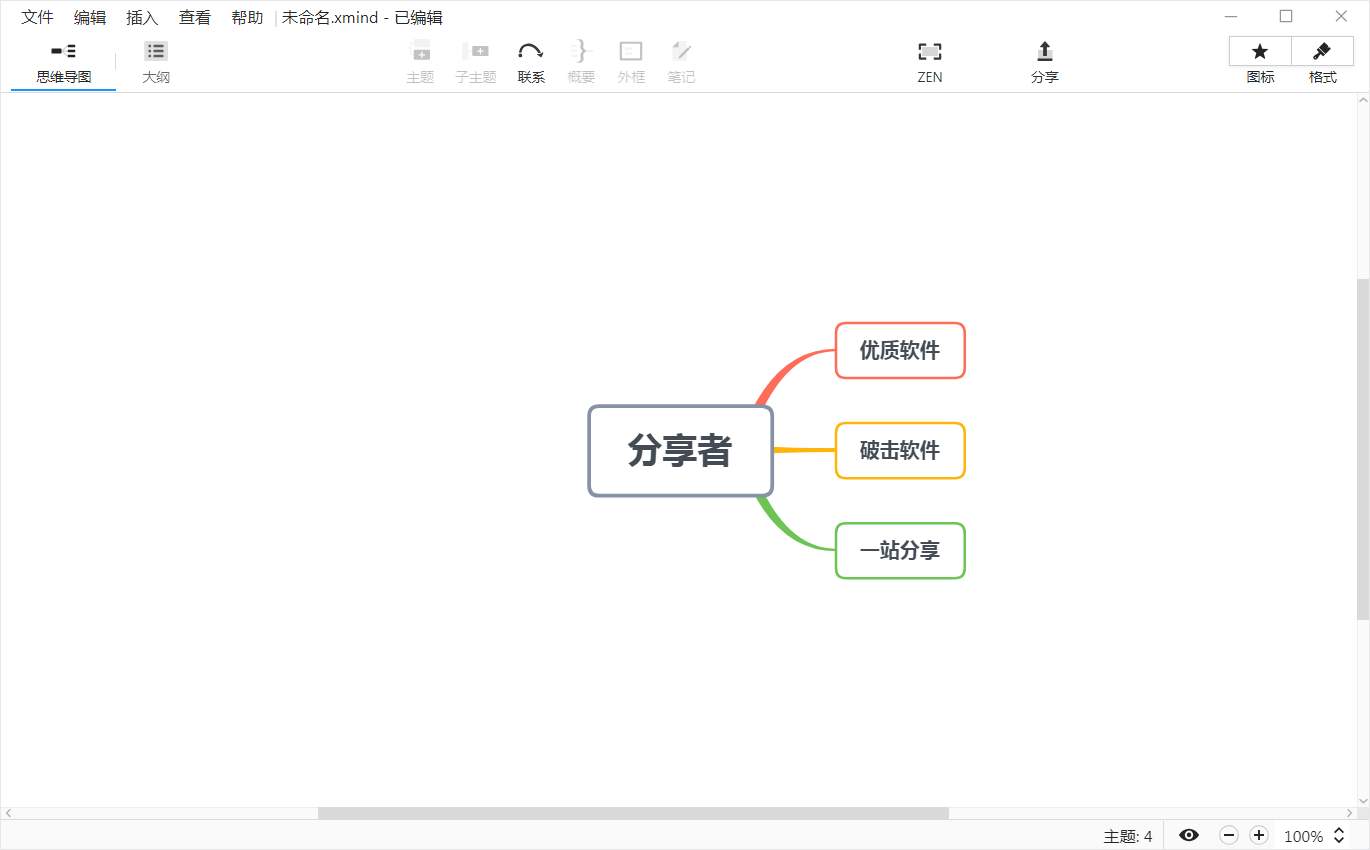Insert a topic using the 主题 icon
The height and width of the screenshot is (850, 1370).
point(421,60)
